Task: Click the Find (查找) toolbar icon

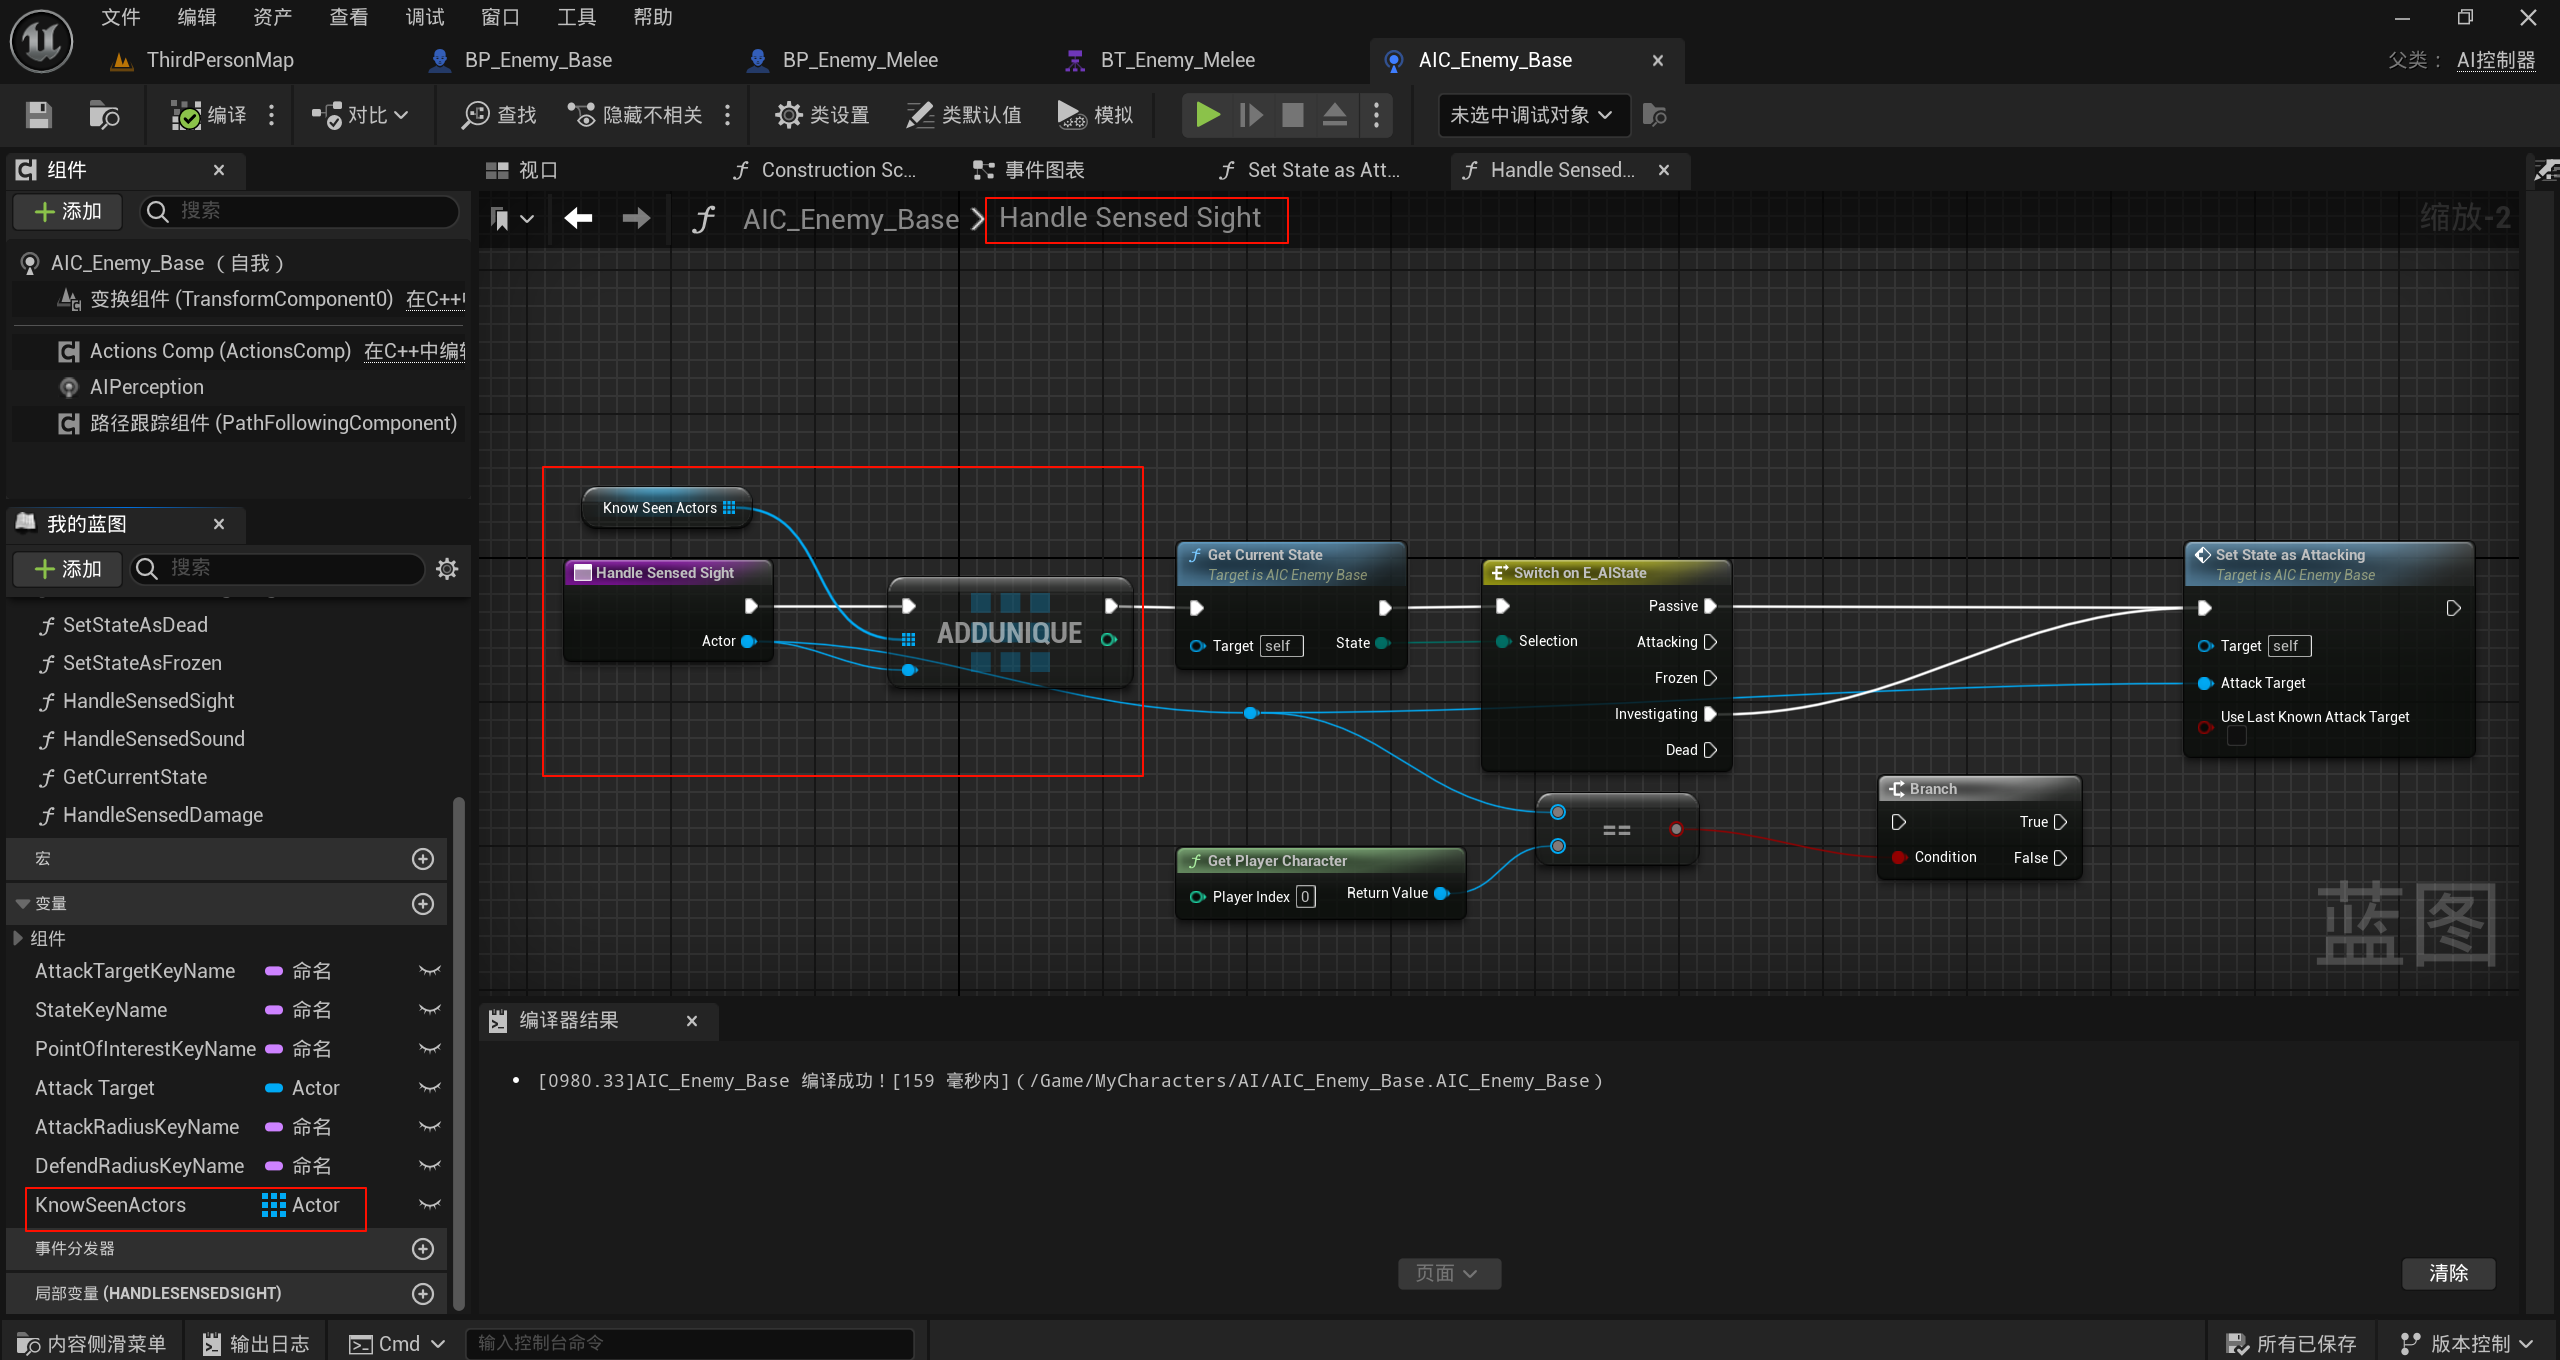Action: (x=476, y=115)
